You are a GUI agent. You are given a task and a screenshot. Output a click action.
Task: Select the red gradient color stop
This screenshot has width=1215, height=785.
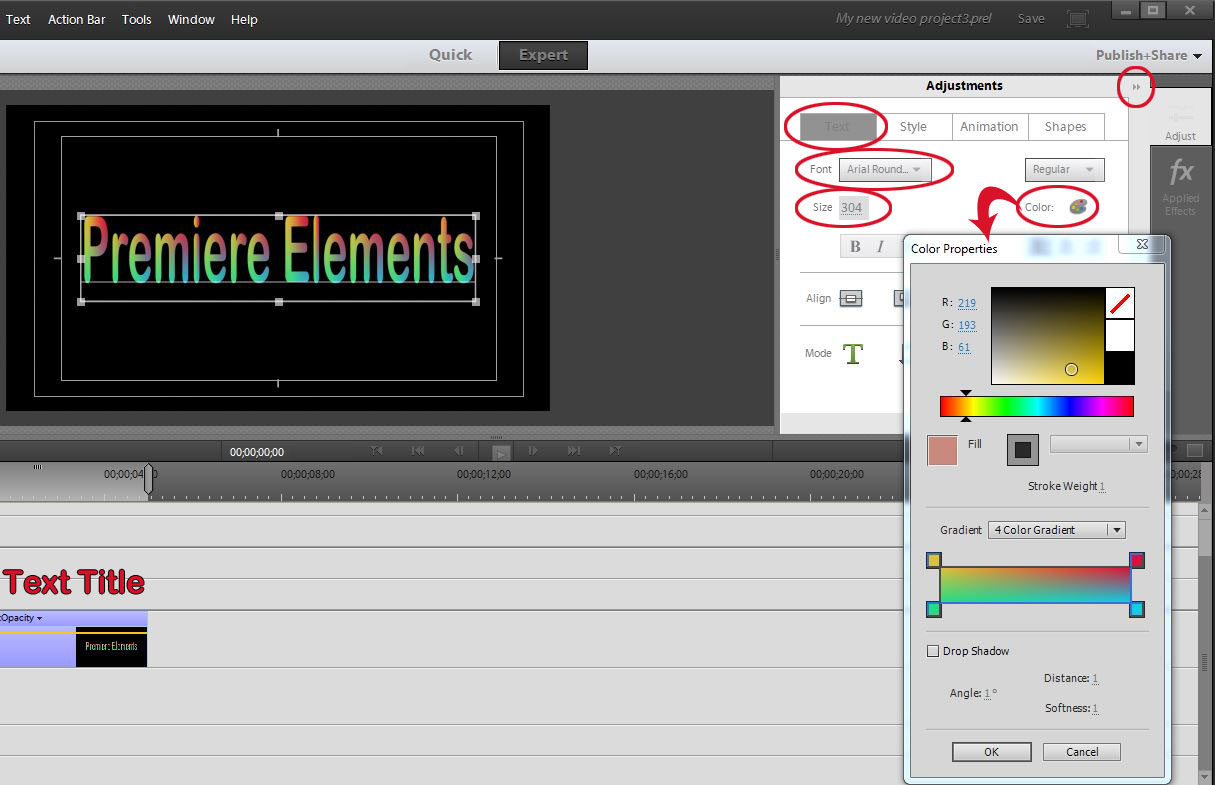1137,561
